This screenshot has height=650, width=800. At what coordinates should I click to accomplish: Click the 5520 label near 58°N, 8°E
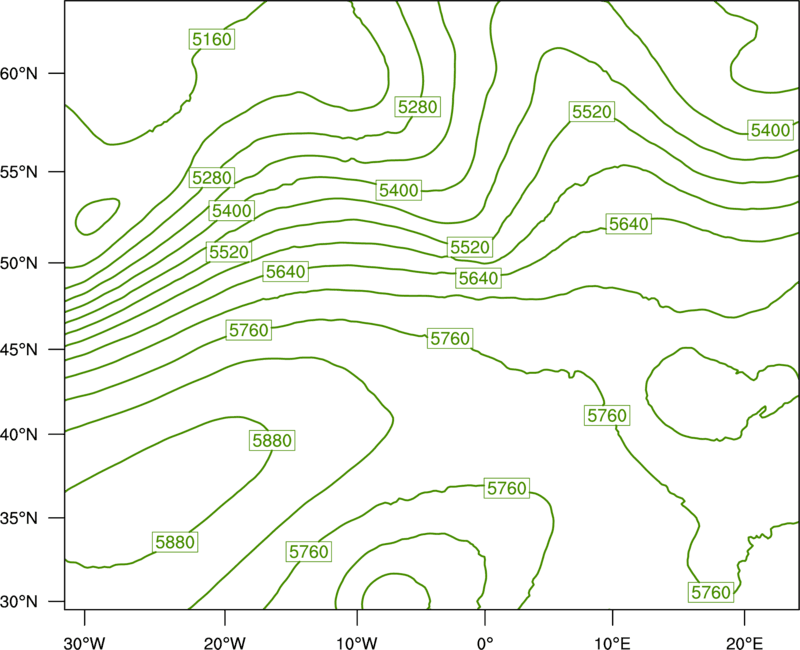pos(592,112)
